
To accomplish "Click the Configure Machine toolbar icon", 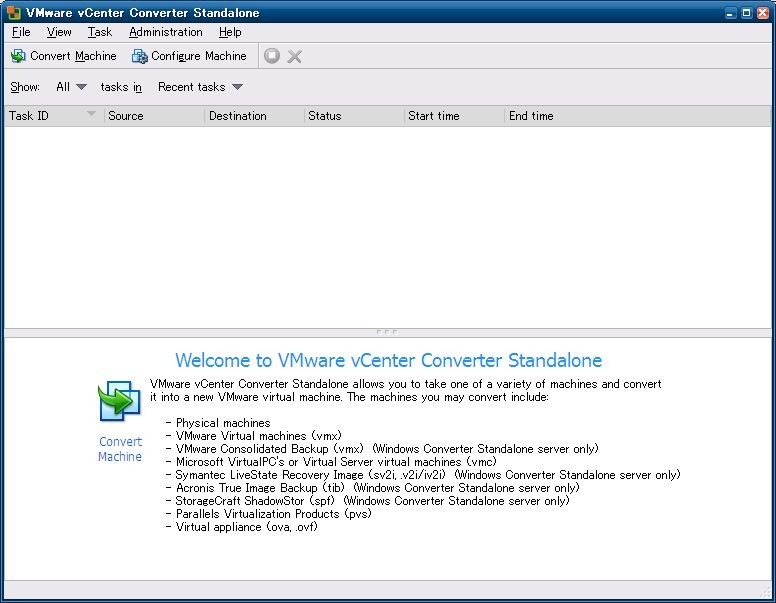I will (140, 56).
